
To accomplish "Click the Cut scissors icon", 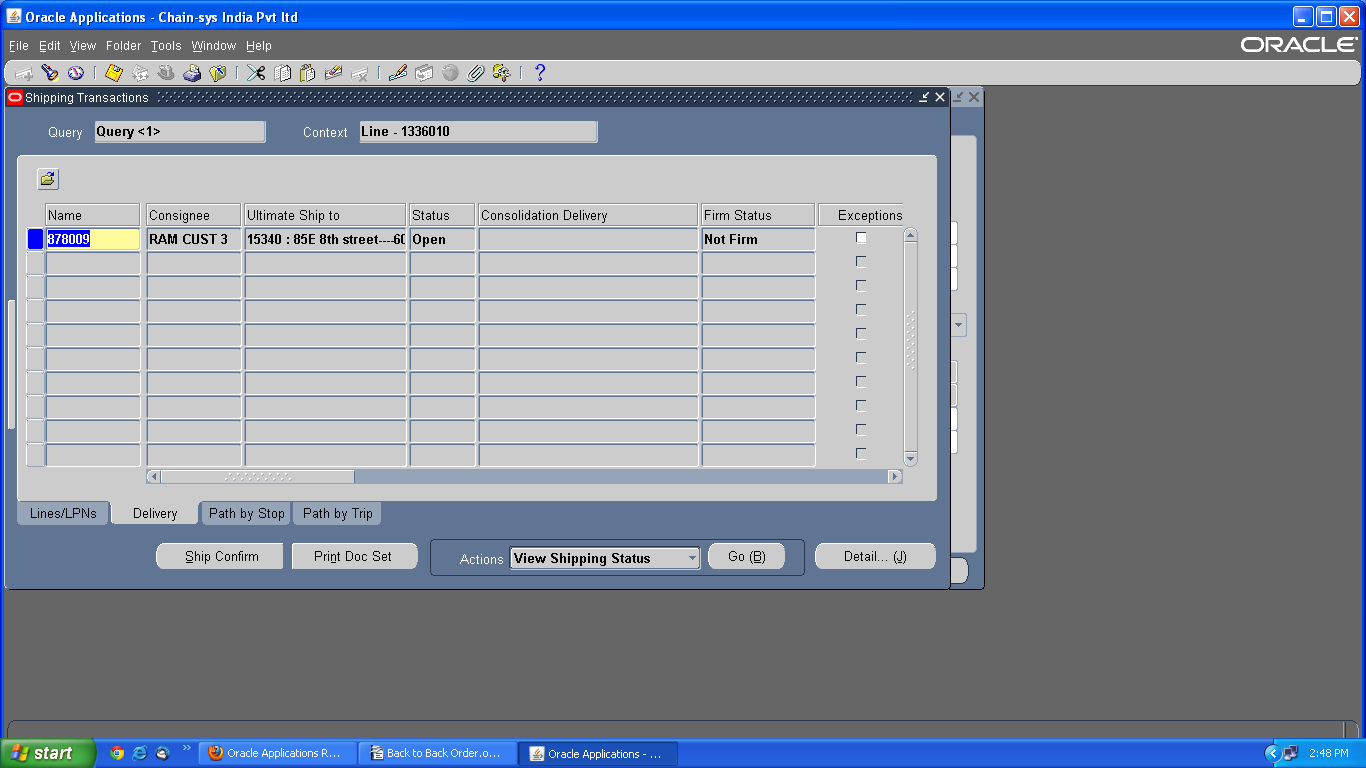I will coord(256,73).
